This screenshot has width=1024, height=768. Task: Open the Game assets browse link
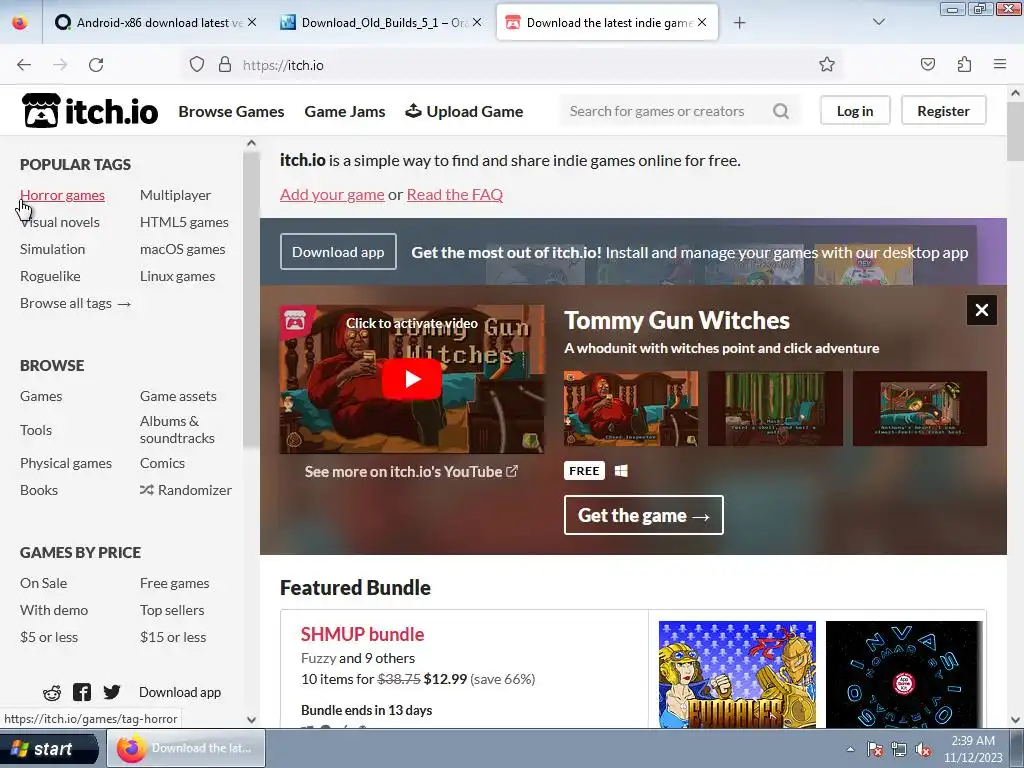(x=178, y=396)
